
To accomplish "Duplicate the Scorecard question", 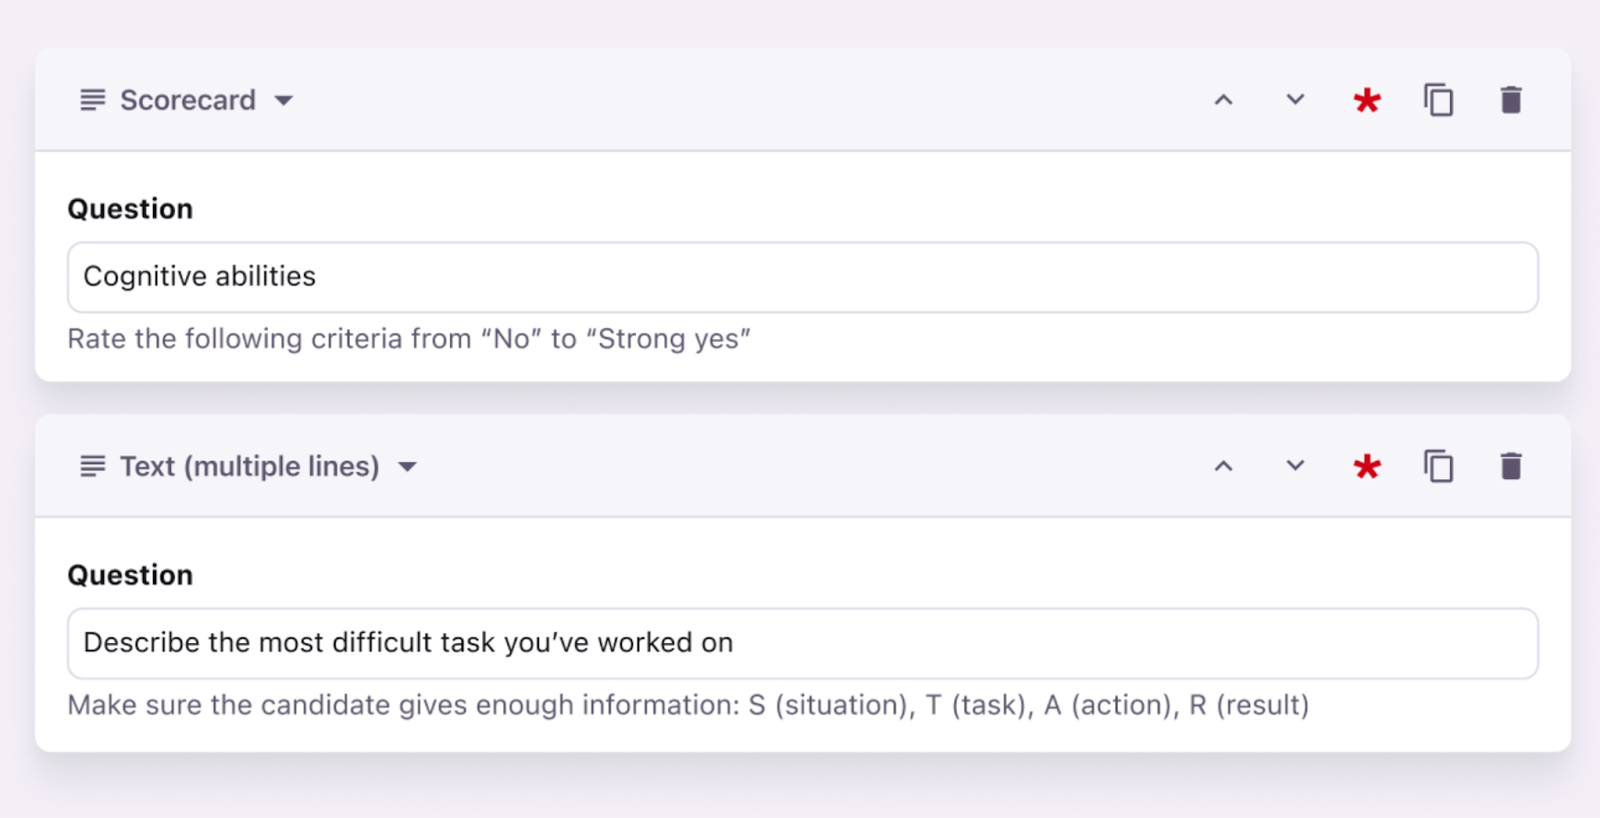I will (1438, 100).
